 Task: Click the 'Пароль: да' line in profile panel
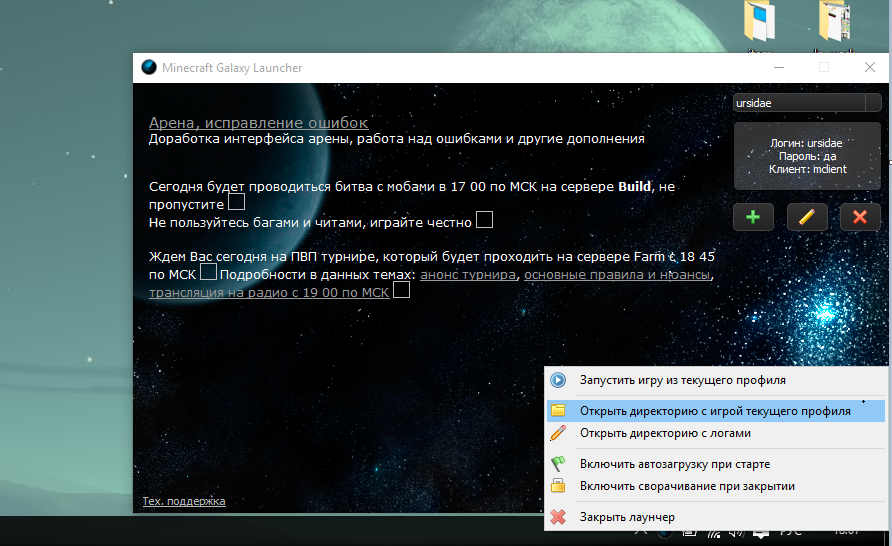[x=807, y=156]
